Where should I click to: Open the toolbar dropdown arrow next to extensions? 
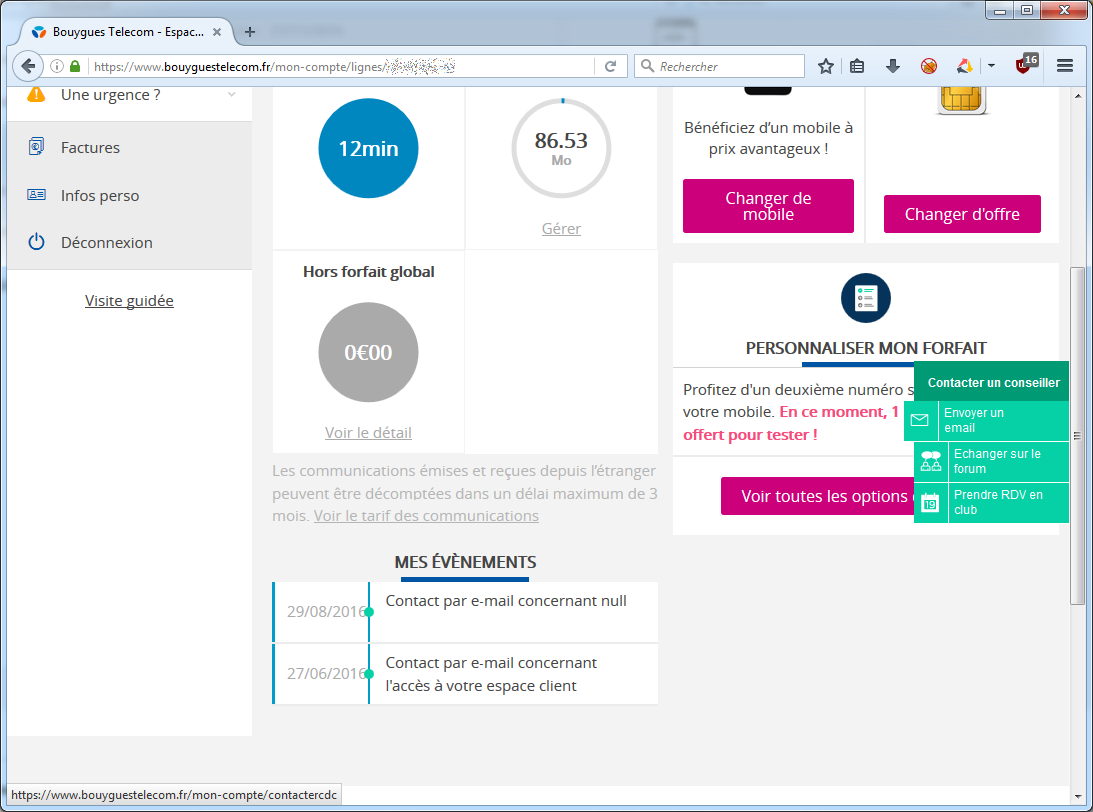coord(991,66)
